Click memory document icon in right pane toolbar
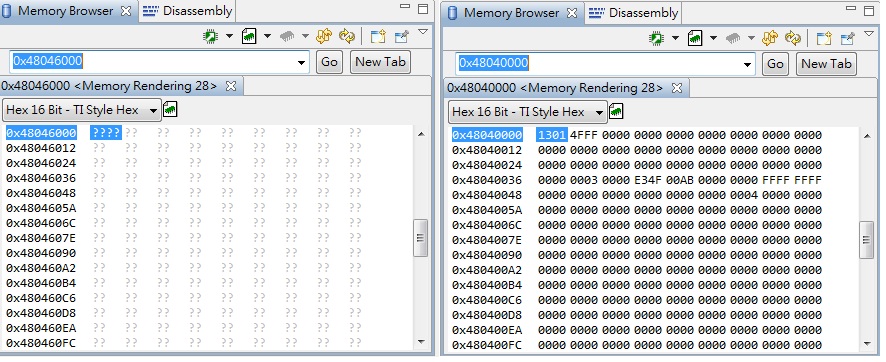 (695, 38)
